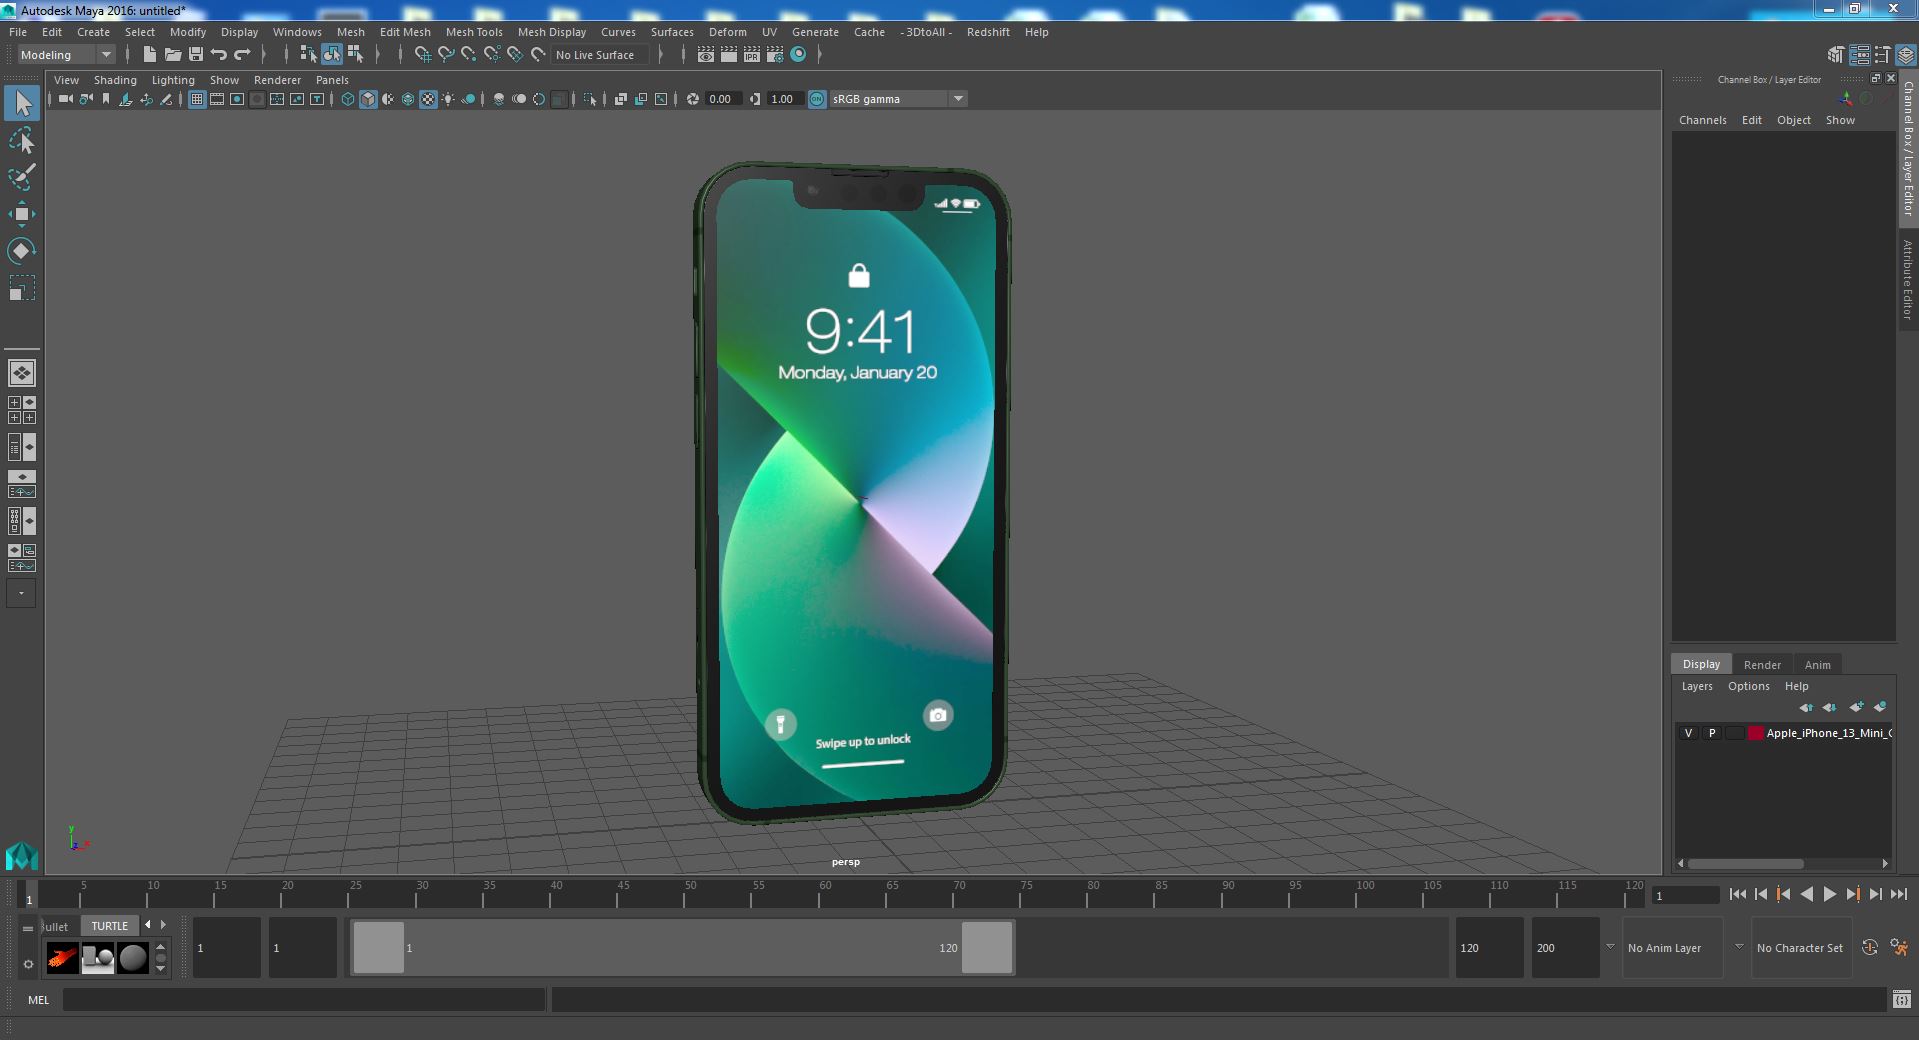Toggle viewport grid display button

coord(197,99)
